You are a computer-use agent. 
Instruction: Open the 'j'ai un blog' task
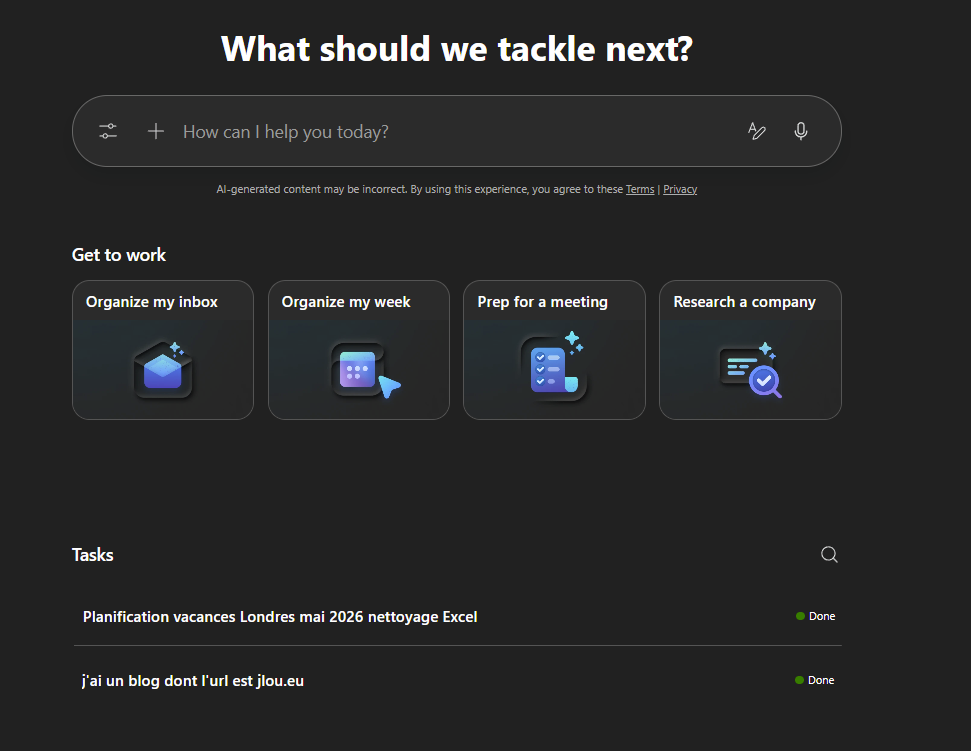193,681
